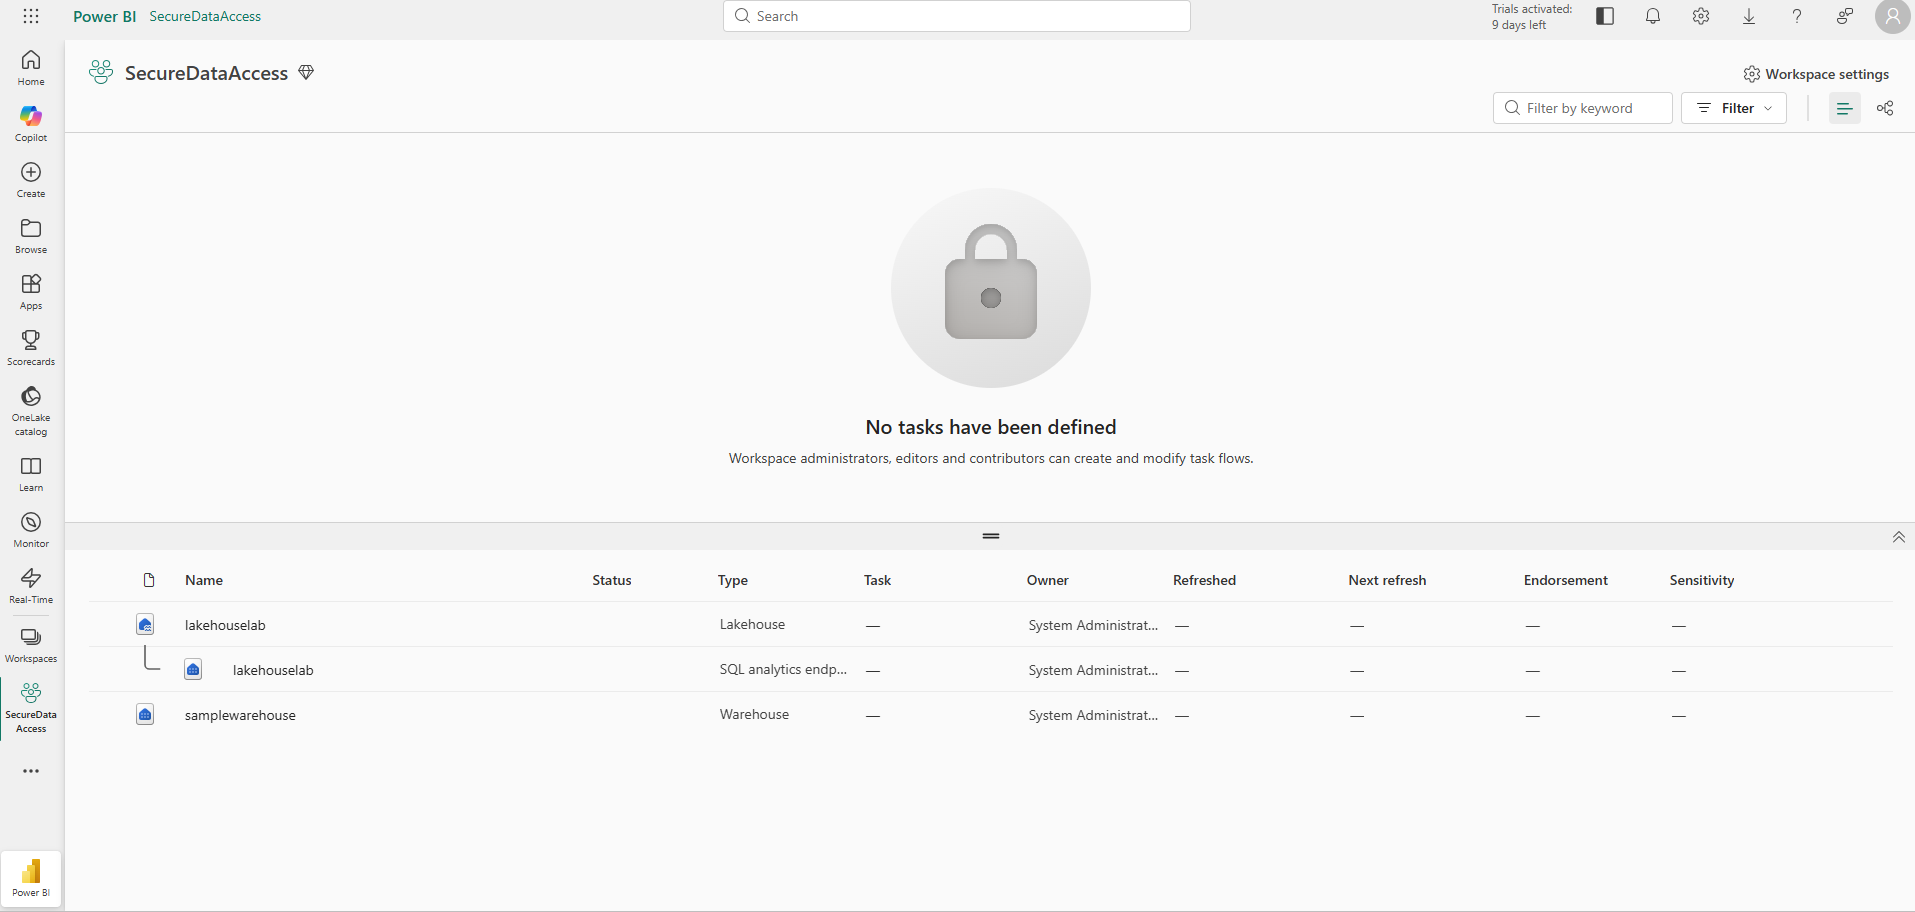Open the notifications bell
The image size is (1915, 912).
(1653, 16)
